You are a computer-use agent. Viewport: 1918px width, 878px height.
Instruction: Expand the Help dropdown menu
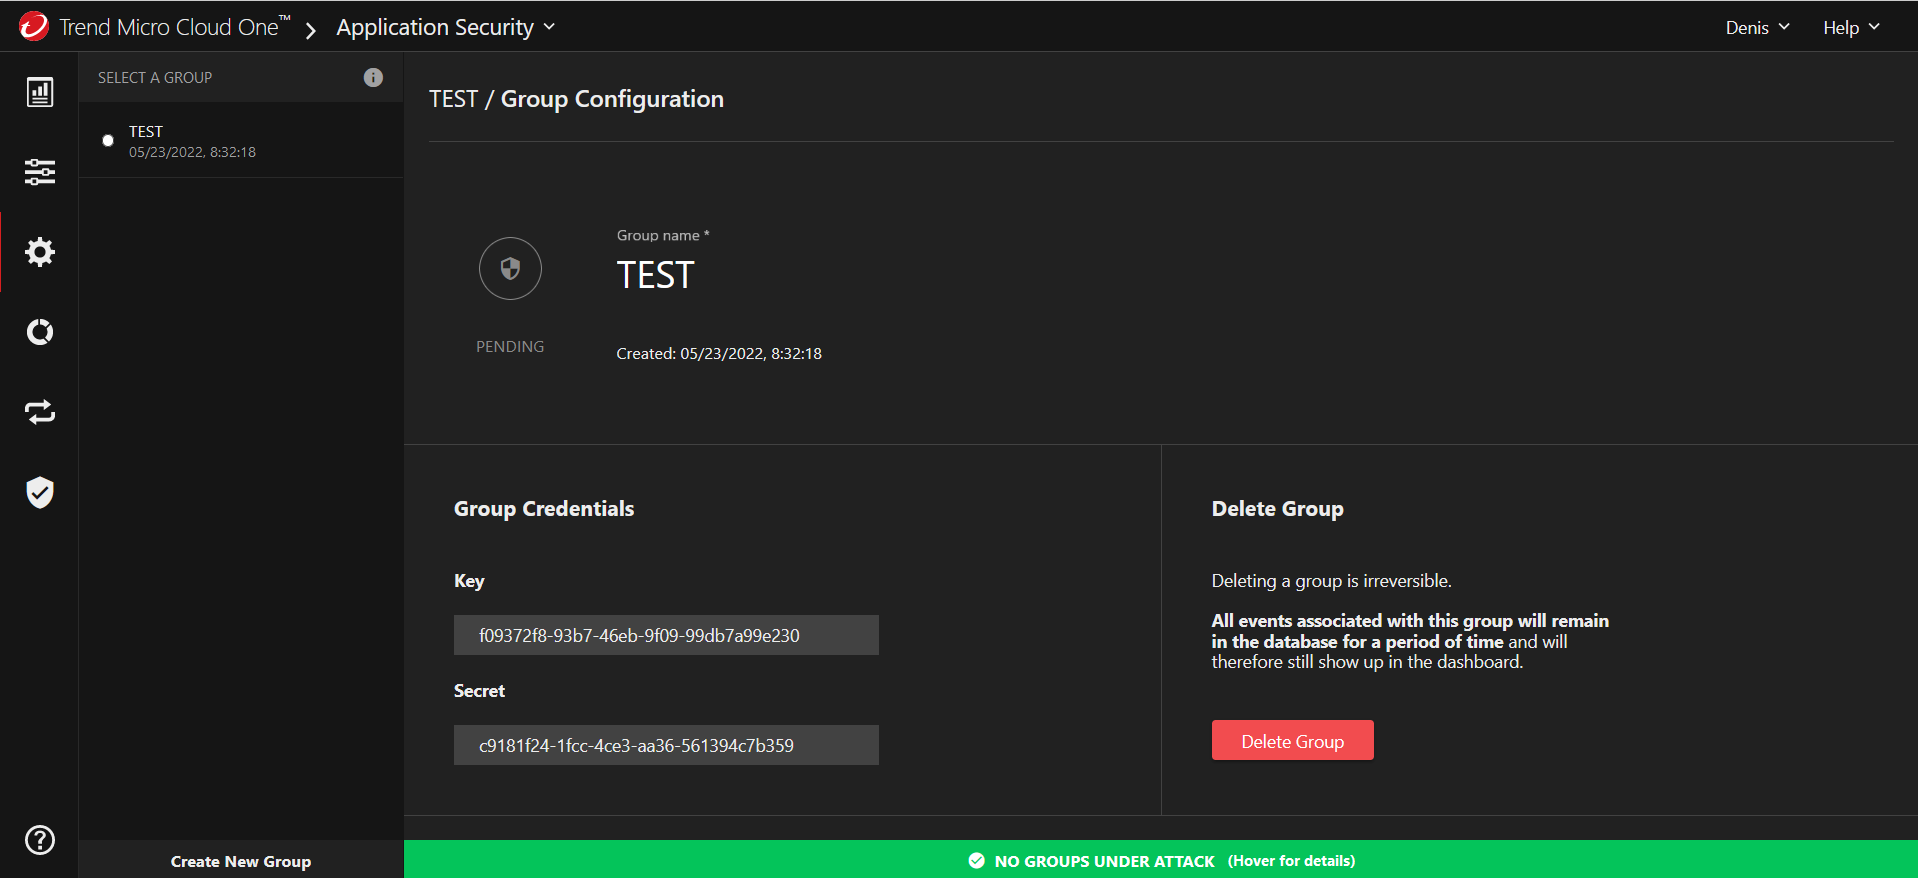[1850, 28]
